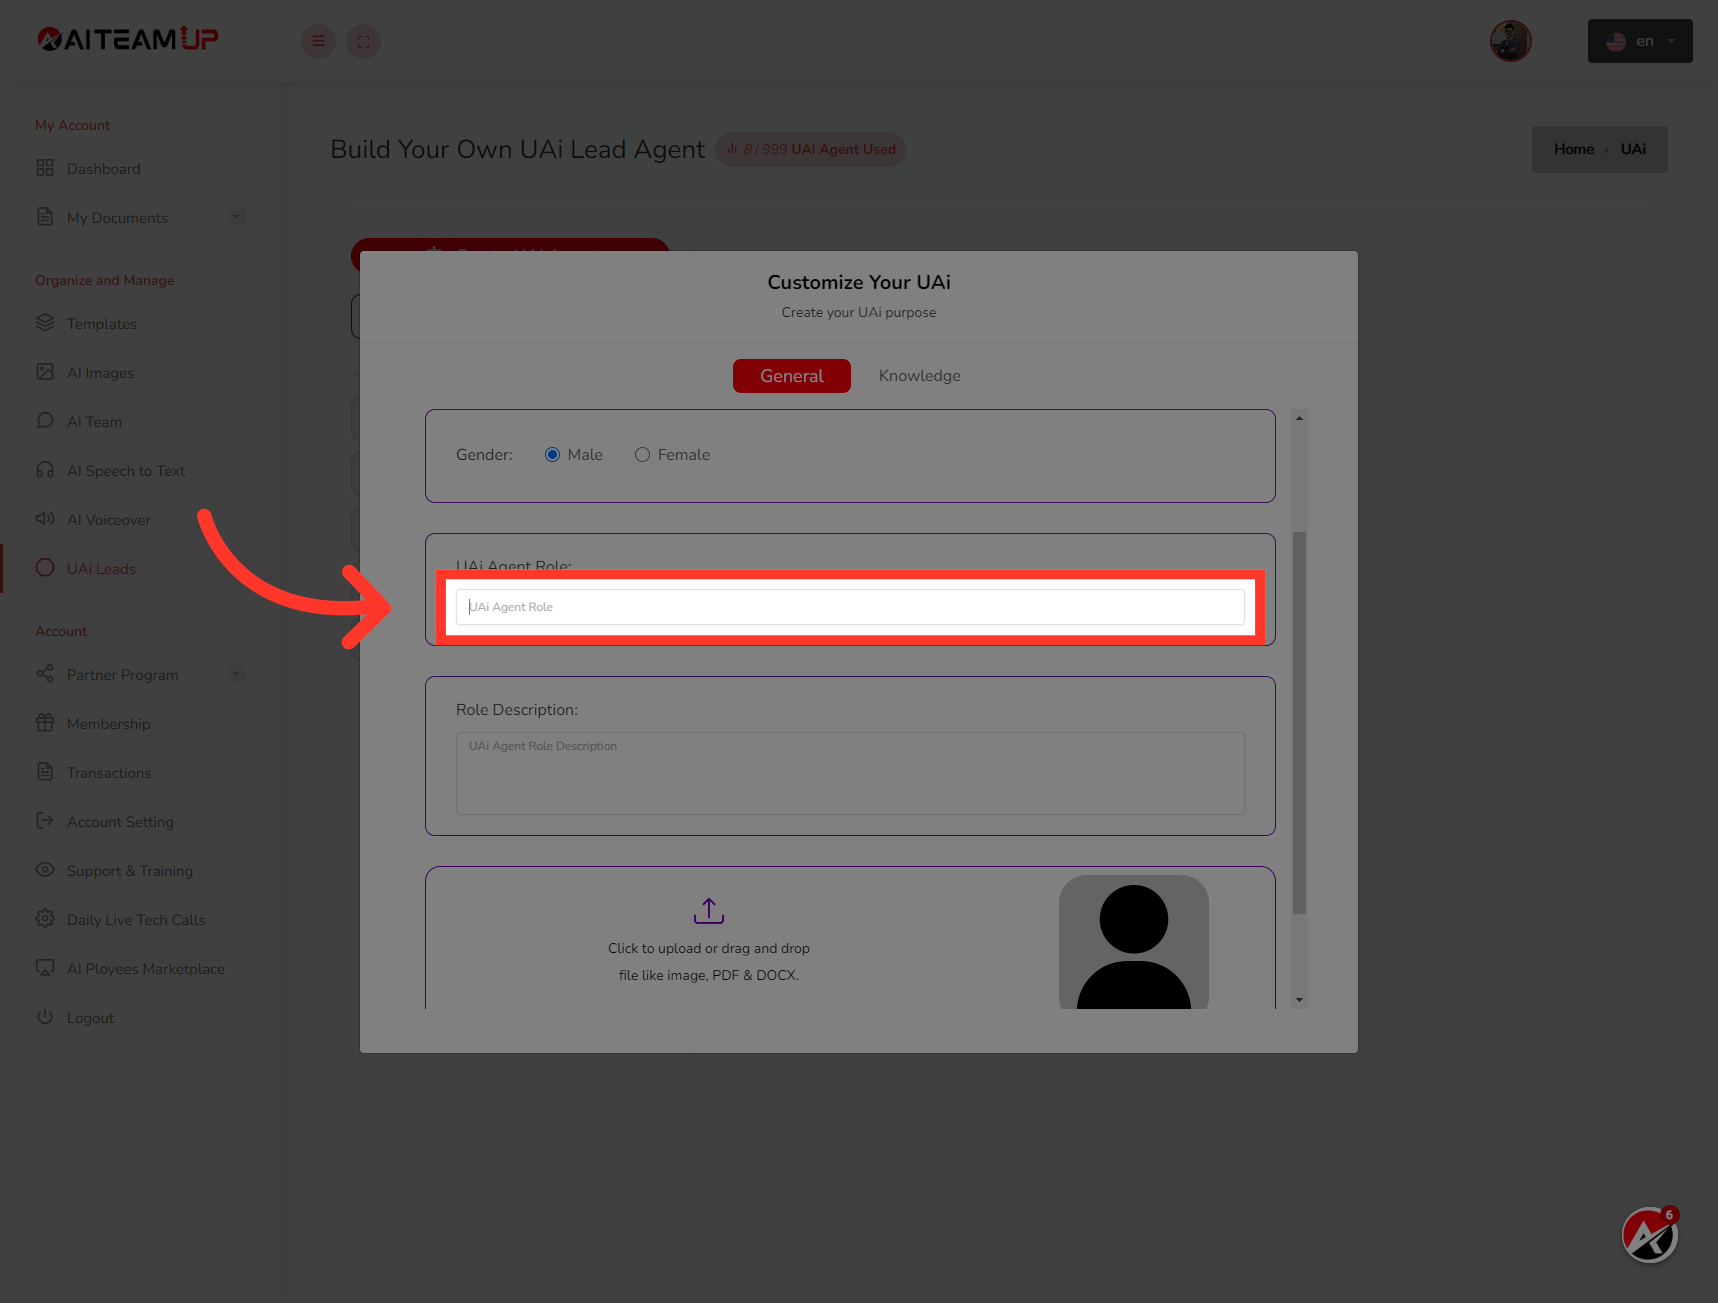The image size is (1718, 1303).
Task: Click UAi in the breadcrumb
Action: [x=1633, y=149]
